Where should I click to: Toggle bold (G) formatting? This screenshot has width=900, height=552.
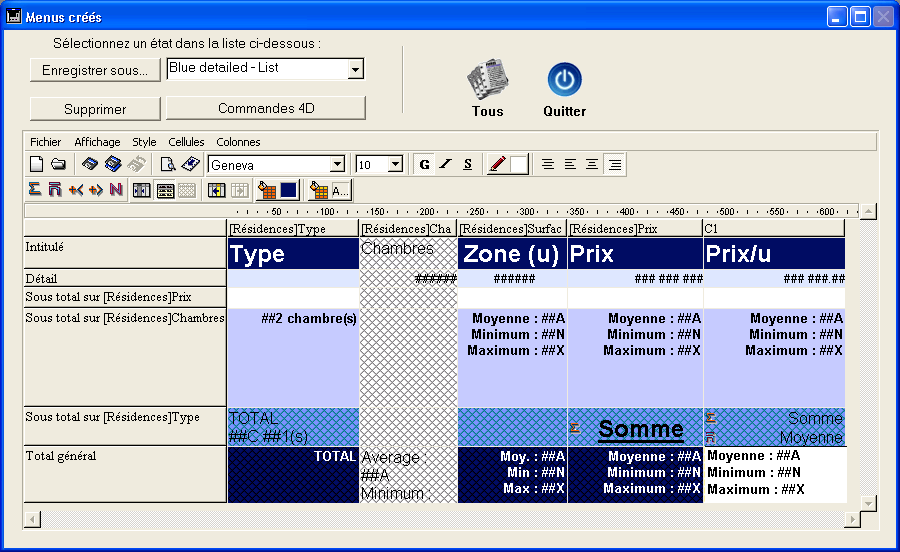(424, 165)
